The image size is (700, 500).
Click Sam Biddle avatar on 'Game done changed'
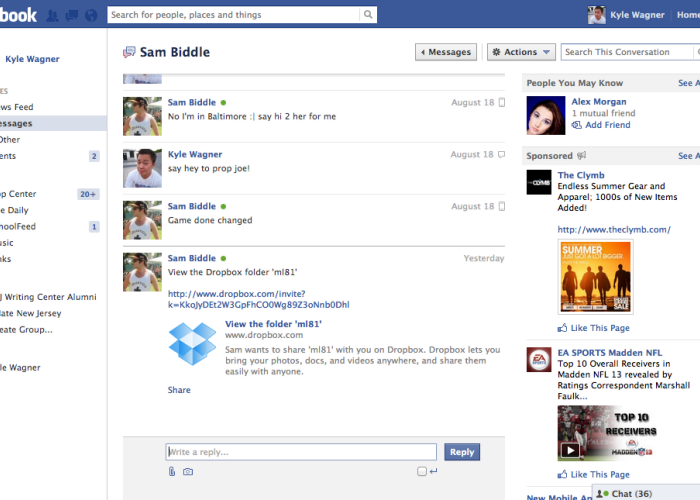(142, 220)
